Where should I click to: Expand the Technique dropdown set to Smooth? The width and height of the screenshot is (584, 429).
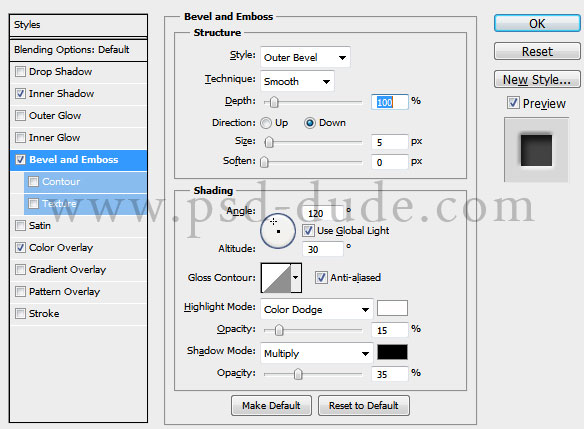[297, 81]
